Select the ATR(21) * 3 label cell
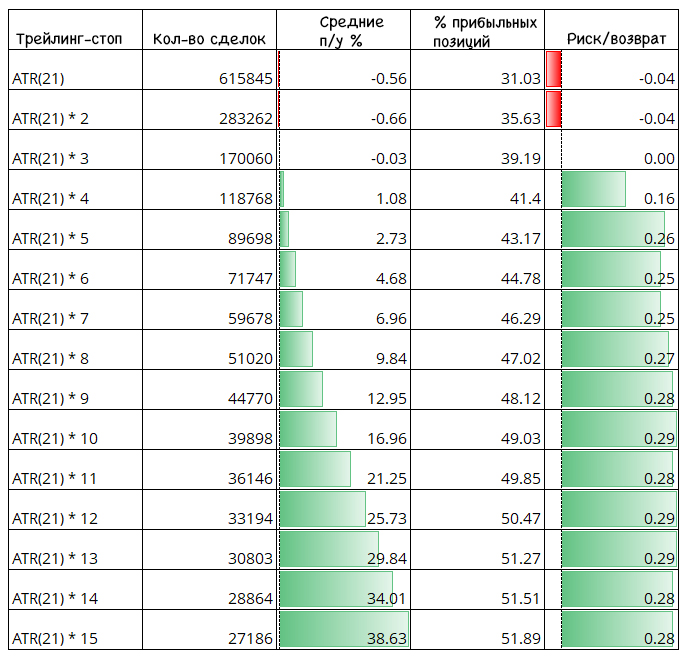 [x=75, y=150]
